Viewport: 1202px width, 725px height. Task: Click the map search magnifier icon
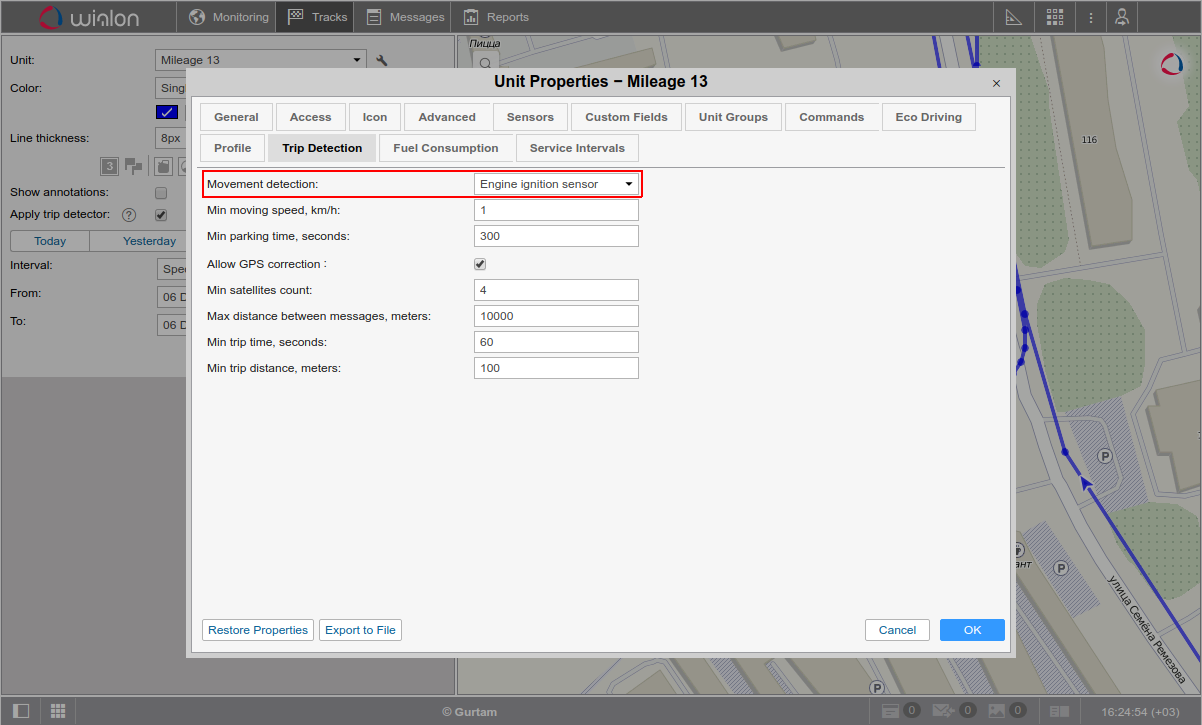click(x=485, y=64)
